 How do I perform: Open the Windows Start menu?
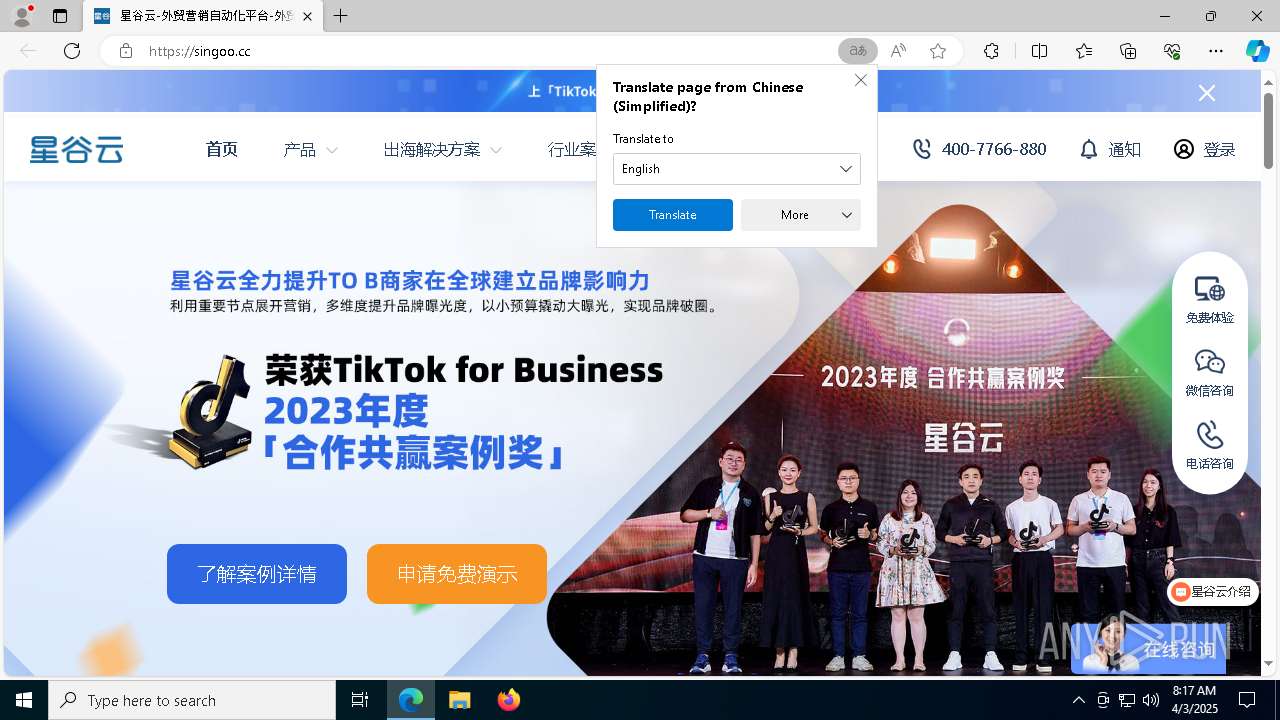click(x=24, y=700)
